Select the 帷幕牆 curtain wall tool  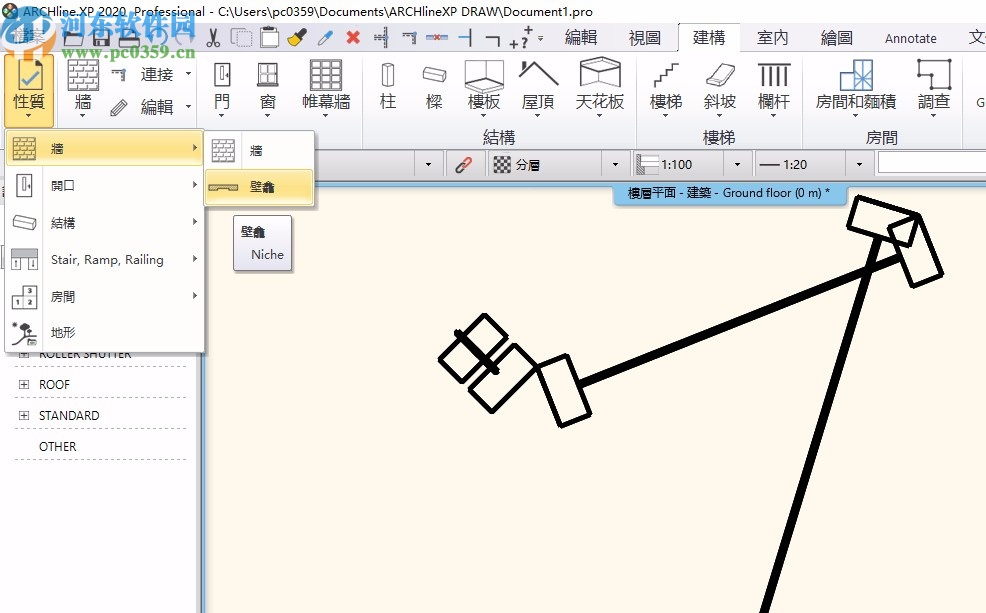326,88
